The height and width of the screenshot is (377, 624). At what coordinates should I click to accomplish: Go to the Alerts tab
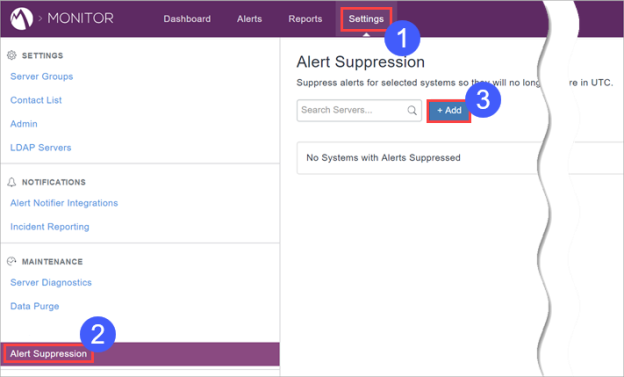click(x=250, y=19)
